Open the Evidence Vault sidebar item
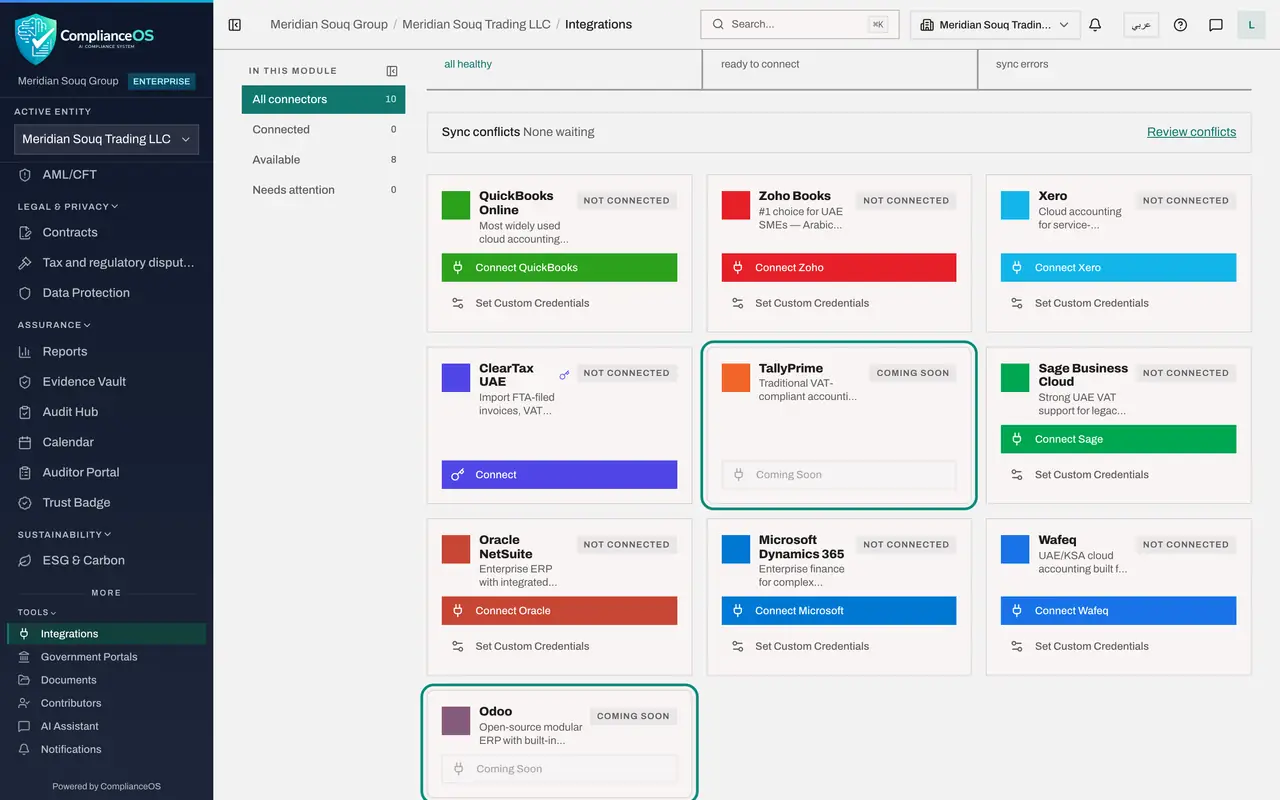This screenshot has width=1280, height=800. [x=106, y=382]
